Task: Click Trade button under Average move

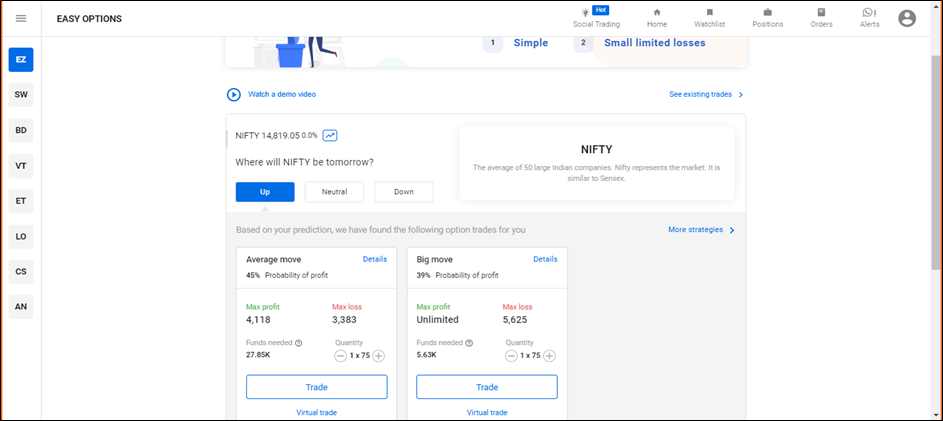Action: 316,387
